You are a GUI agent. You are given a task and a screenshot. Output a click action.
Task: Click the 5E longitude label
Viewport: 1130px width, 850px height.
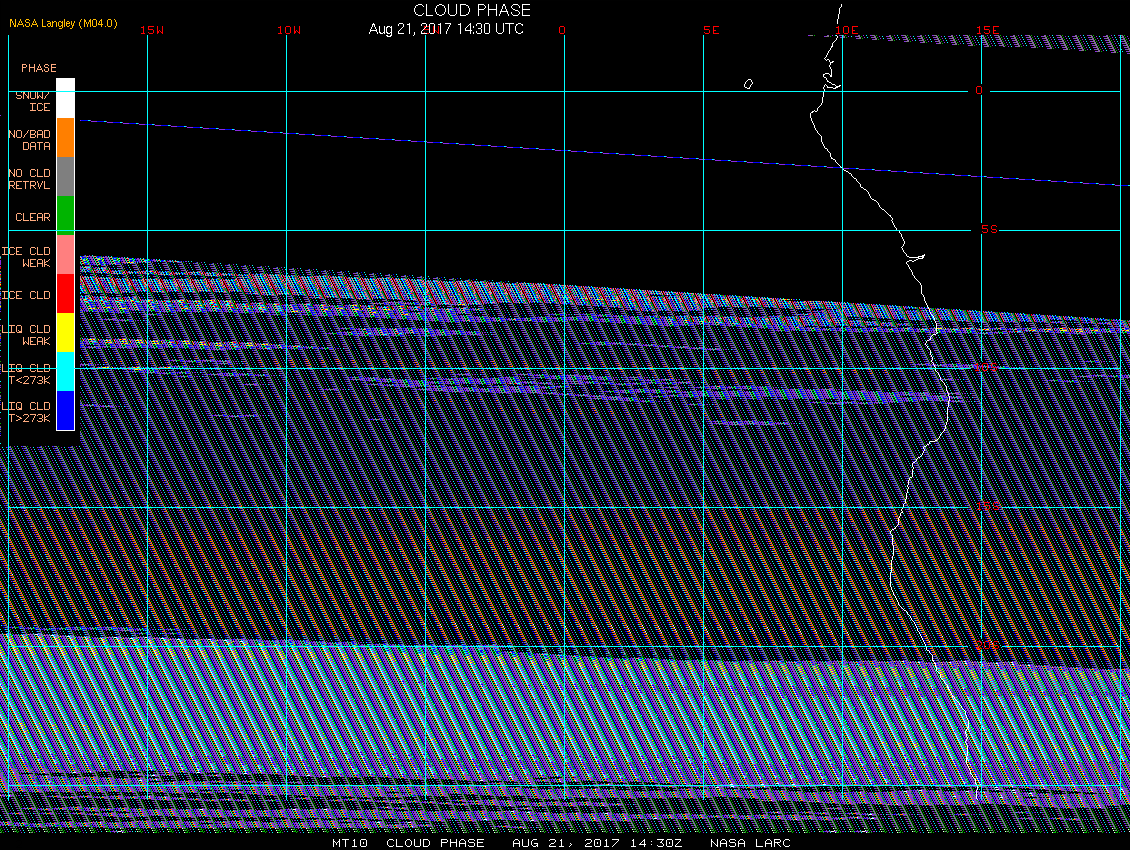711,30
